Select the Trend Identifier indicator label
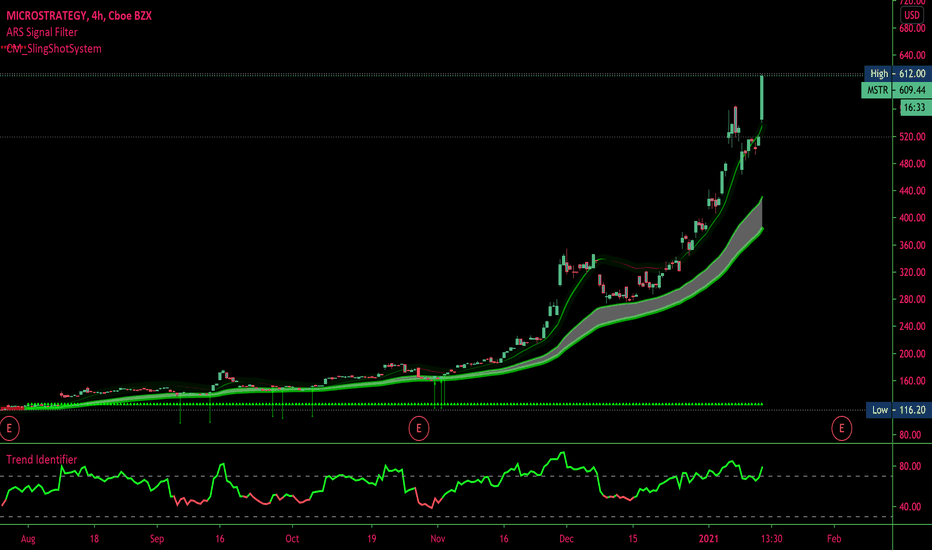This screenshot has height=550, width=932. (x=42, y=460)
